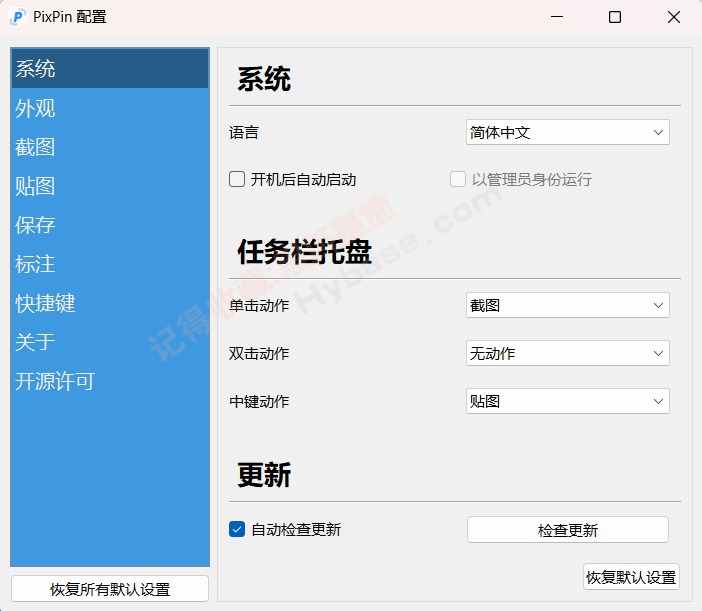This screenshot has height=611, width=702.
Task: Select 标注 in the sidebar
Action: pyautogui.click(x=110, y=263)
